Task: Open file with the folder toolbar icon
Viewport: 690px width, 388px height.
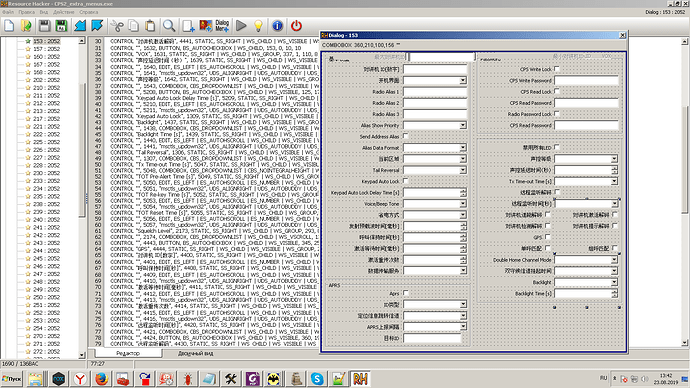Action: click(x=26, y=26)
